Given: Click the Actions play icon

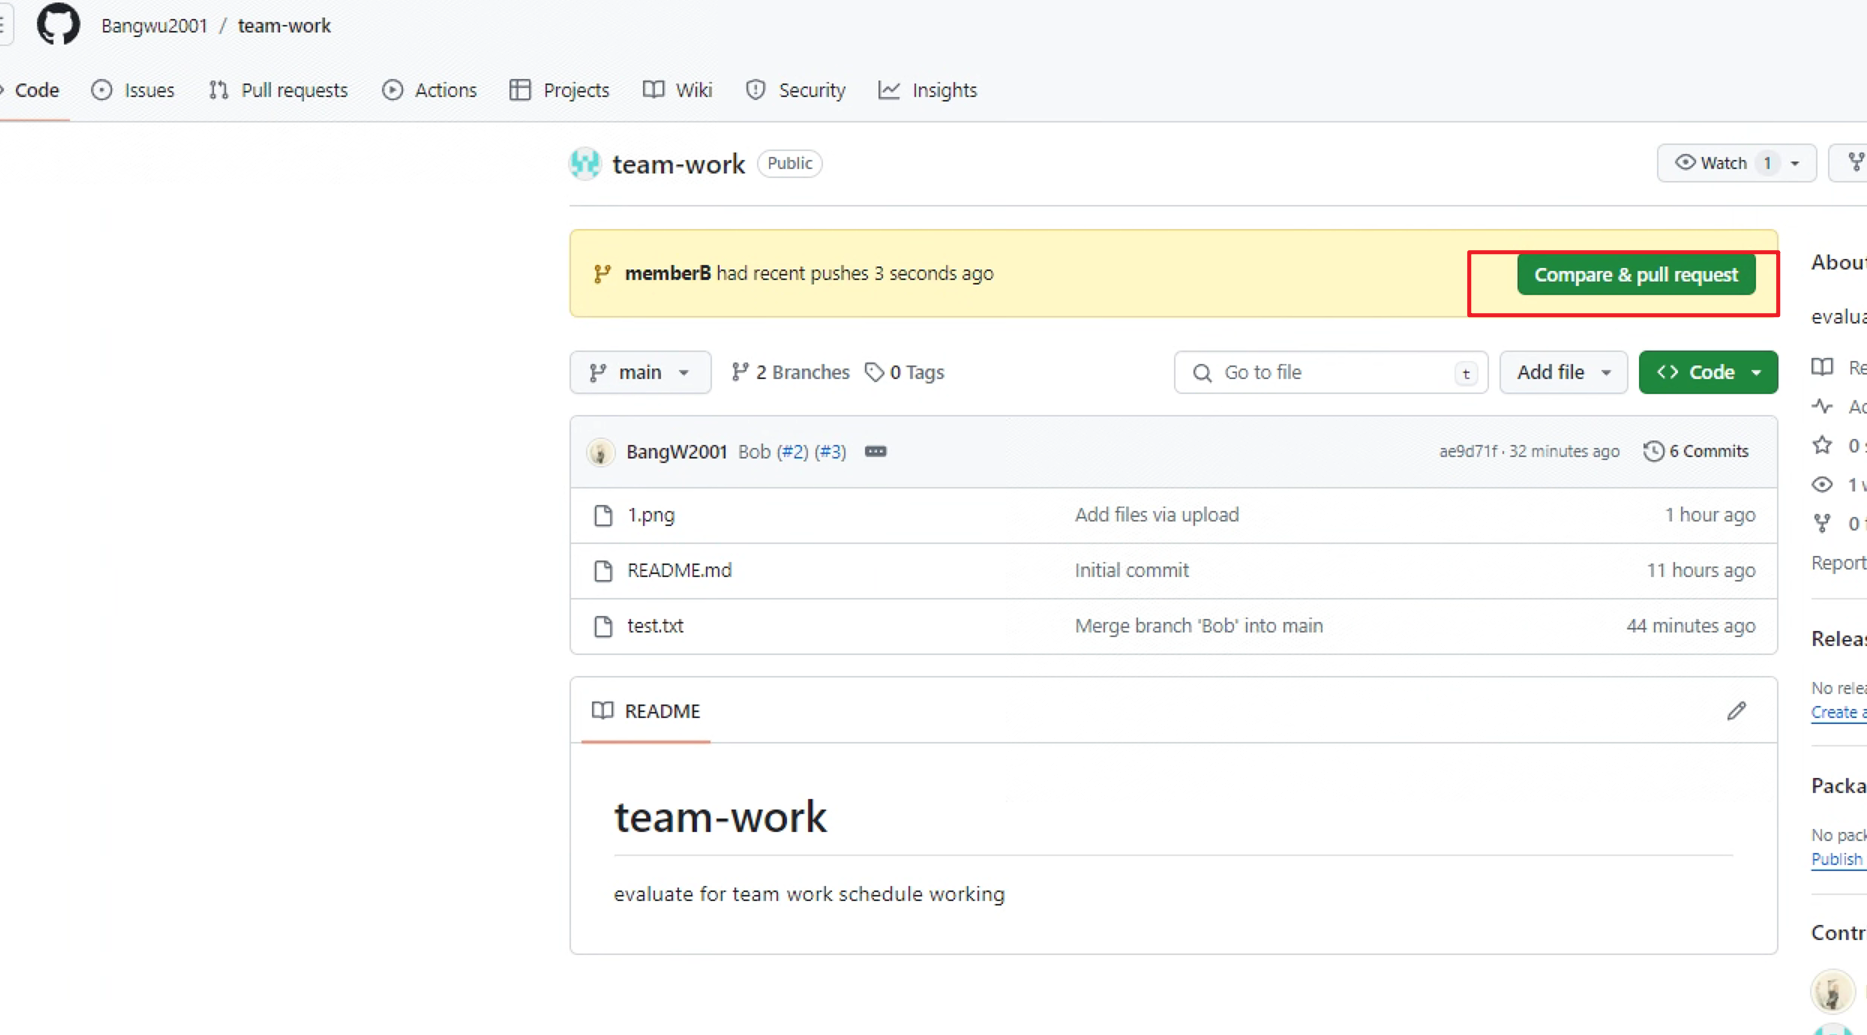Looking at the screenshot, I should (392, 90).
